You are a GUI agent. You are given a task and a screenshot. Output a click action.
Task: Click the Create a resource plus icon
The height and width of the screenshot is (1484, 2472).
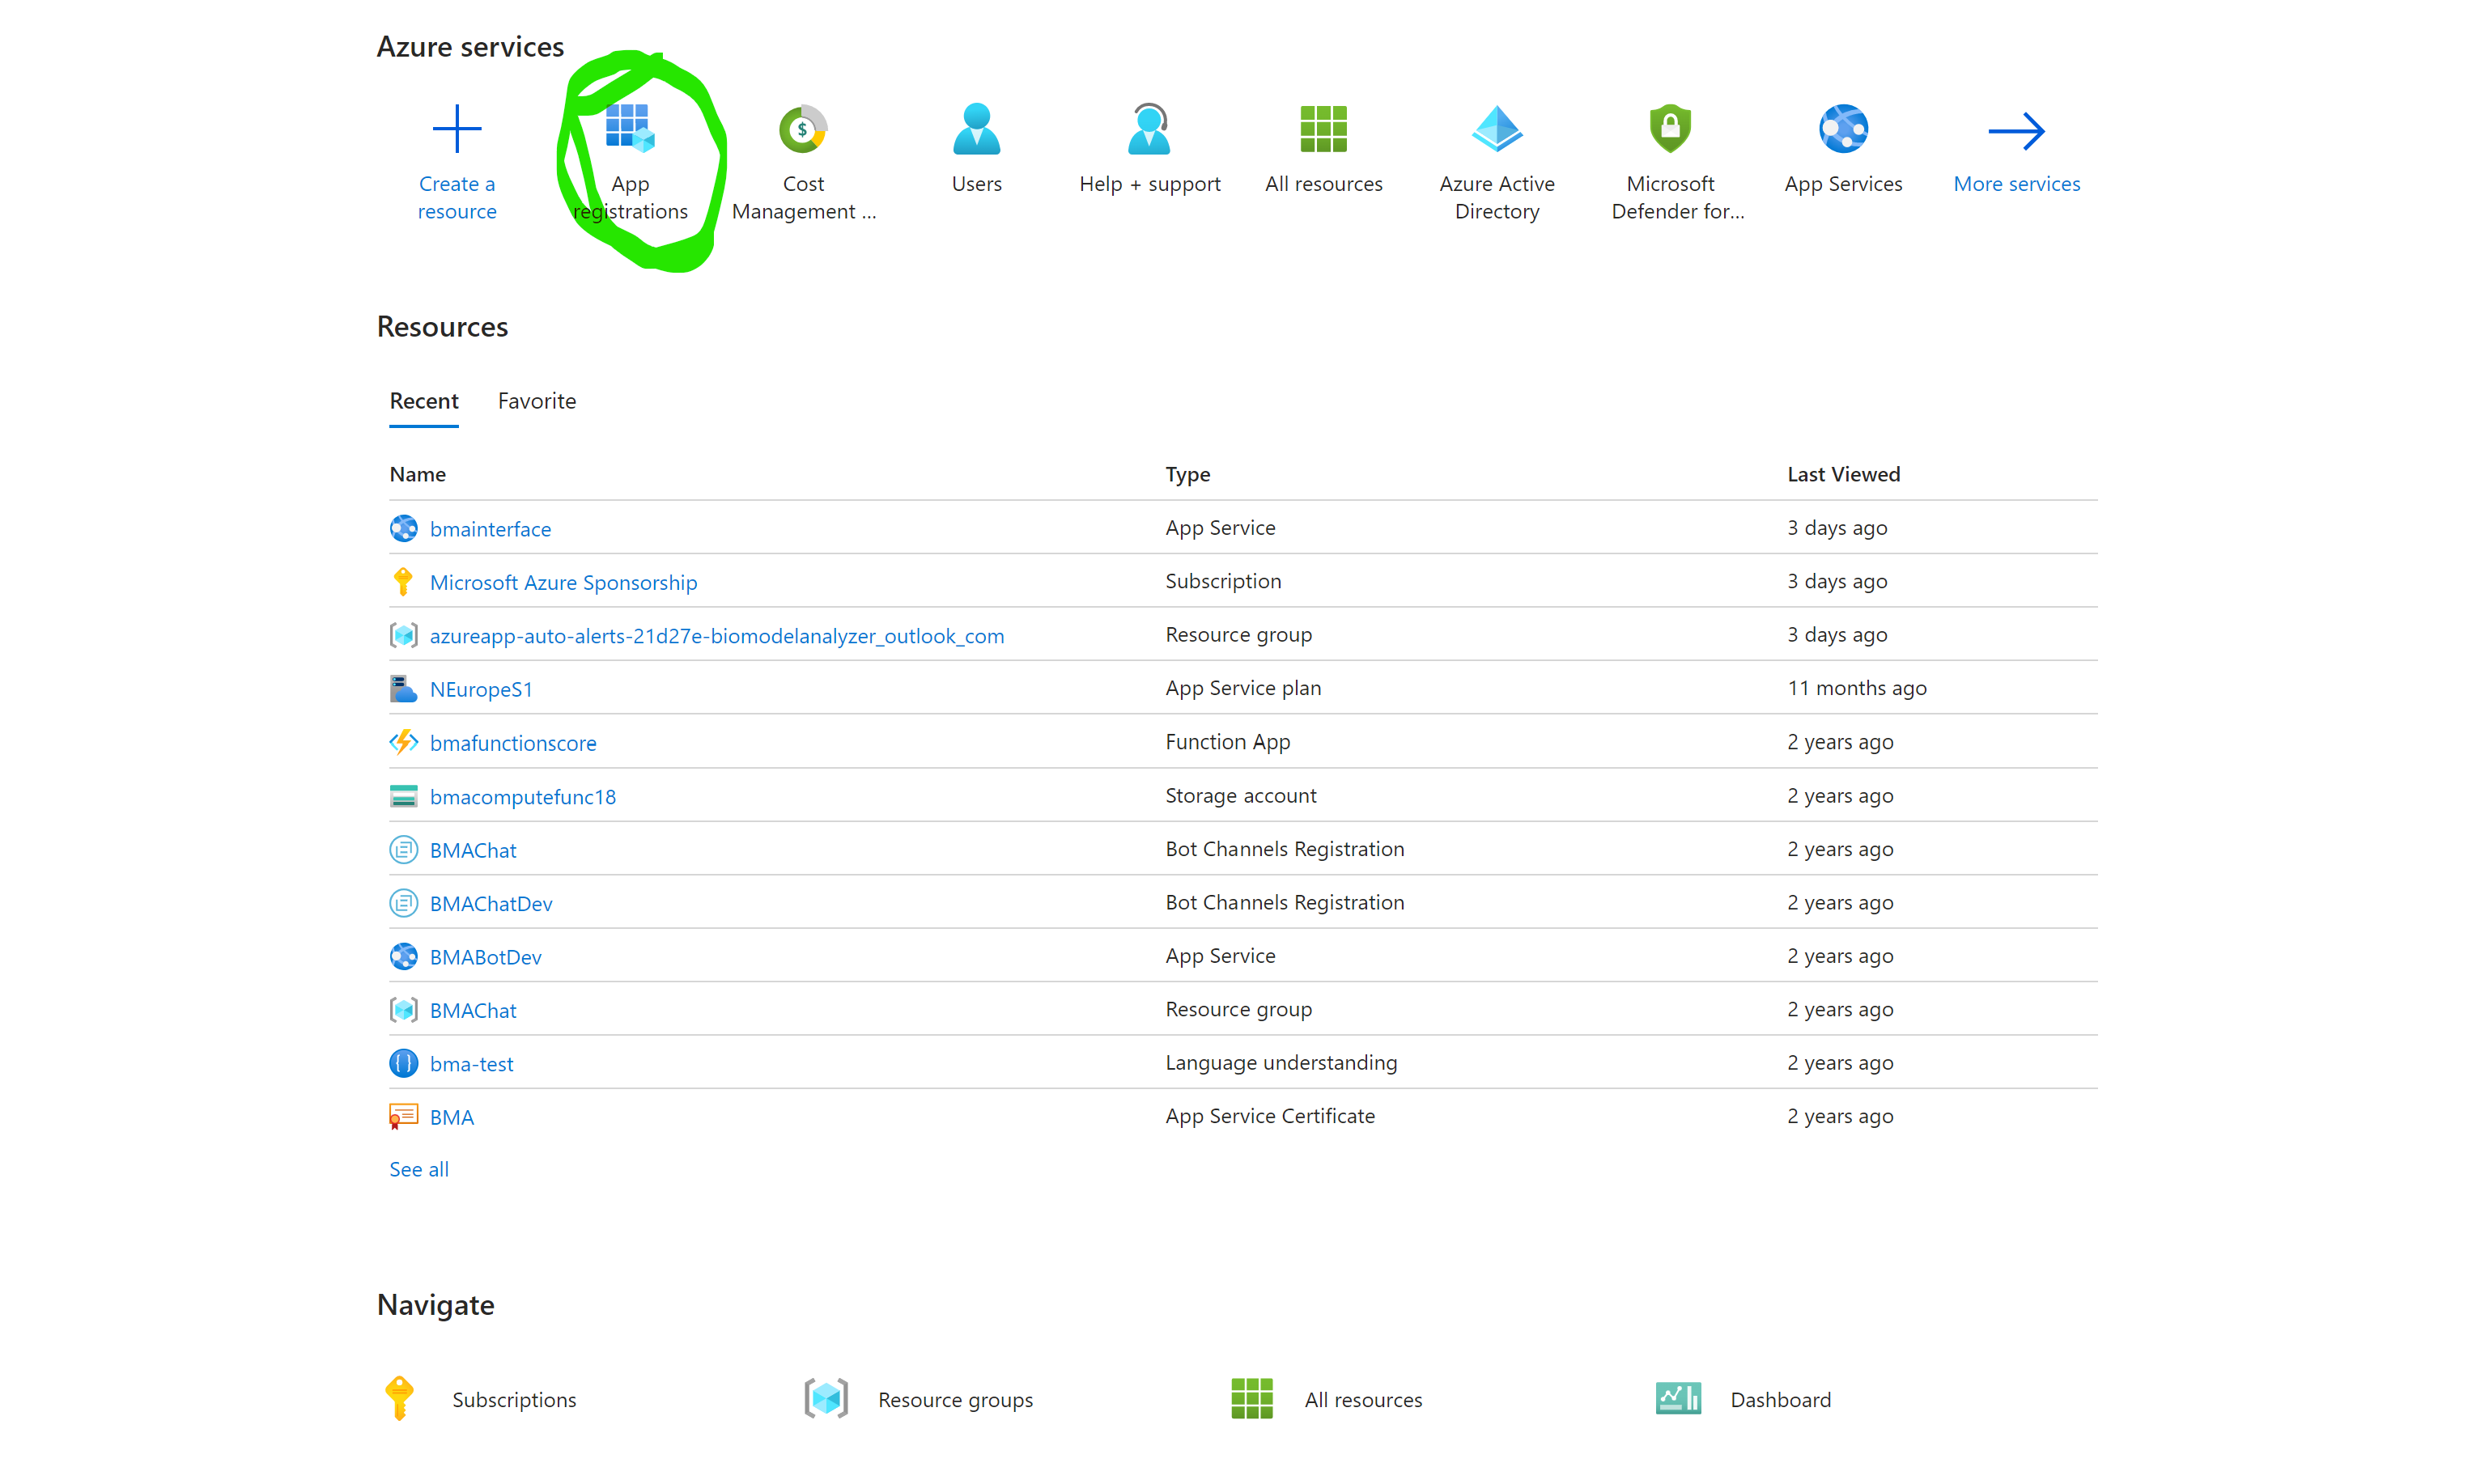[457, 129]
